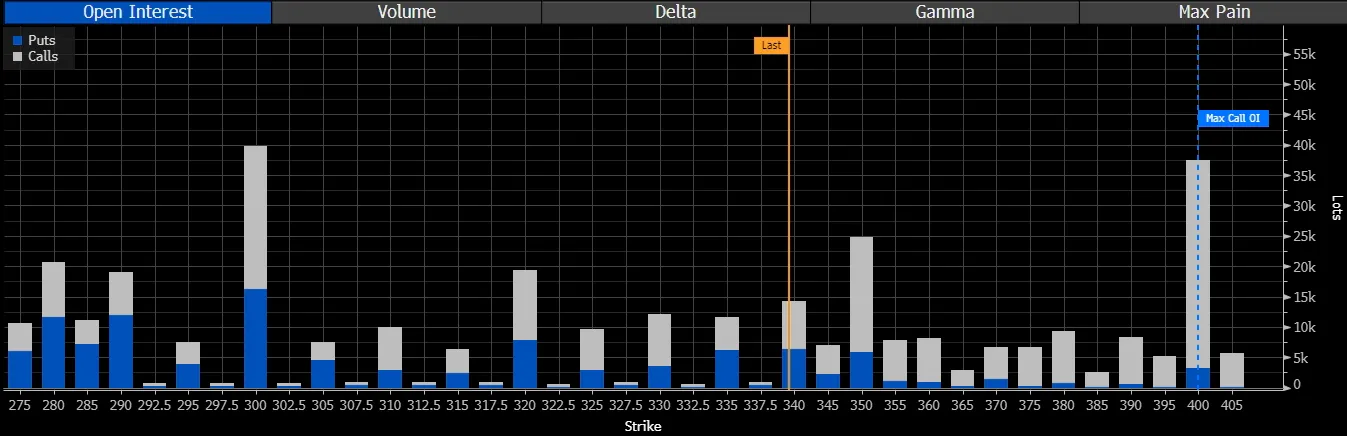Click the 'Strike' x-axis title
Viewport: 1347px width, 436px height.
[645, 426]
